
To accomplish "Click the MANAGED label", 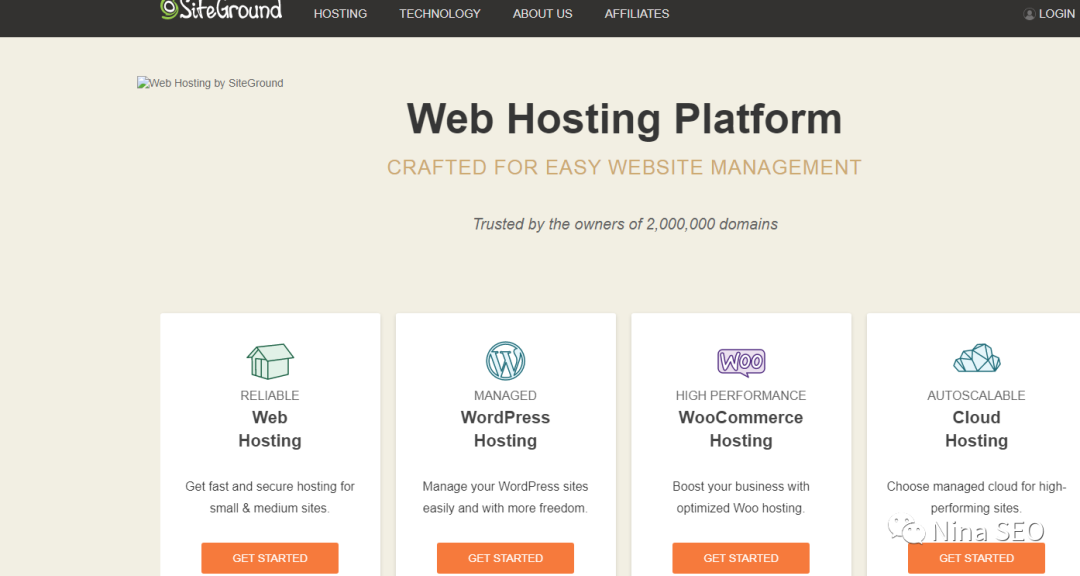I will 506,395.
